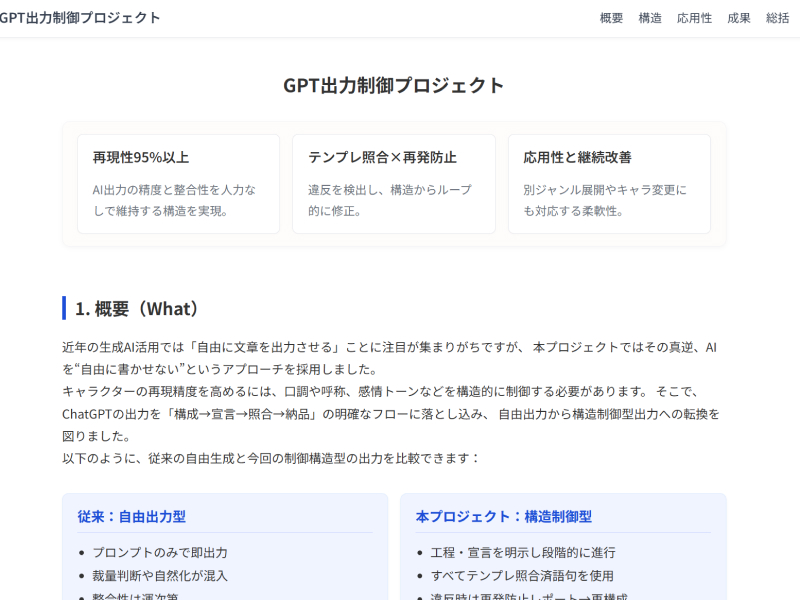Click the 従来：自由出力型 comparison heading
The height and width of the screenshot is (600, 800).
(x=132, y=517)
